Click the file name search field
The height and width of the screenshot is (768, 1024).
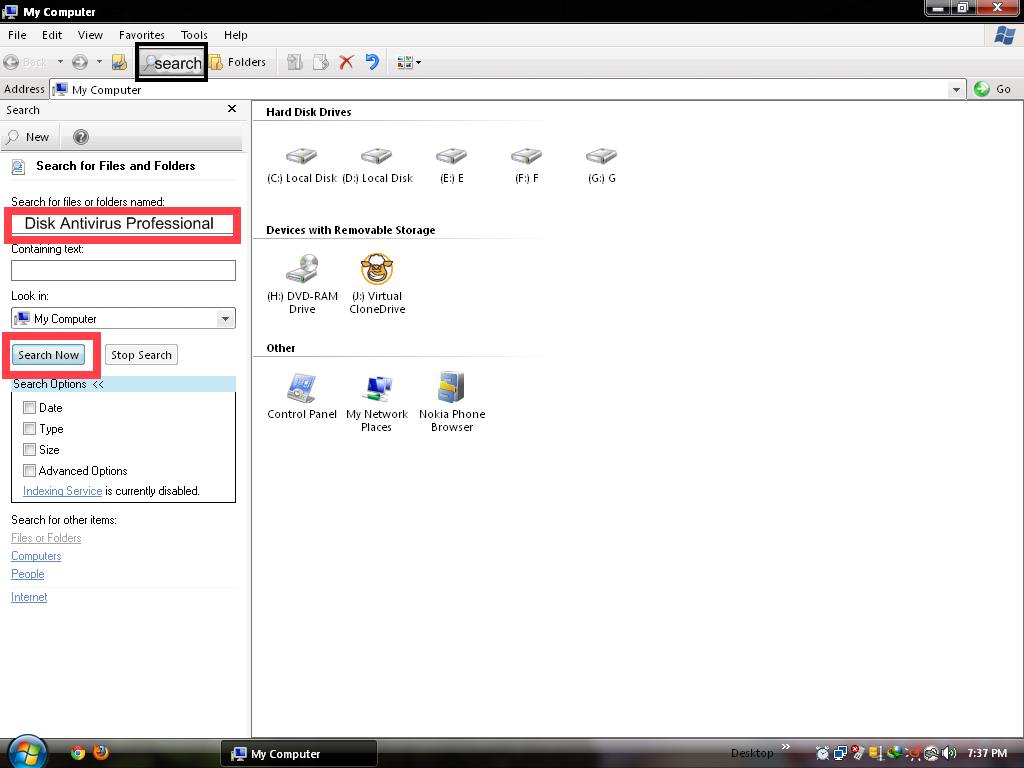click(122, 224)
